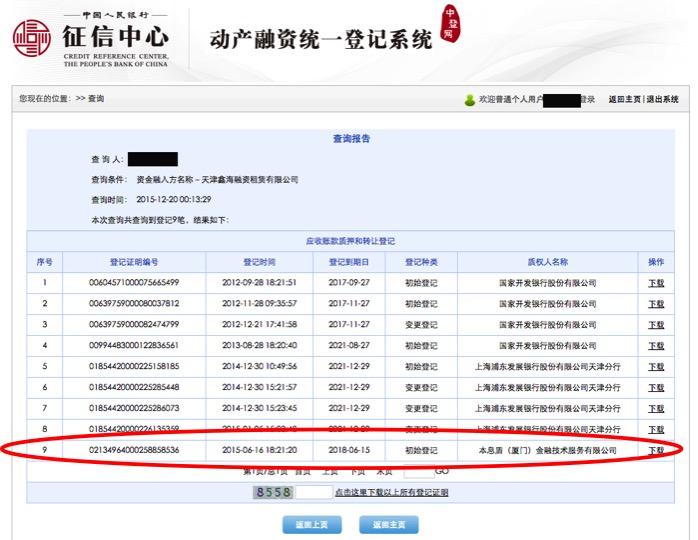The width and height of the screenshot is (698, 540).
Task: Click 下载 for row 9 本息盾 registration
Action: 656,451
